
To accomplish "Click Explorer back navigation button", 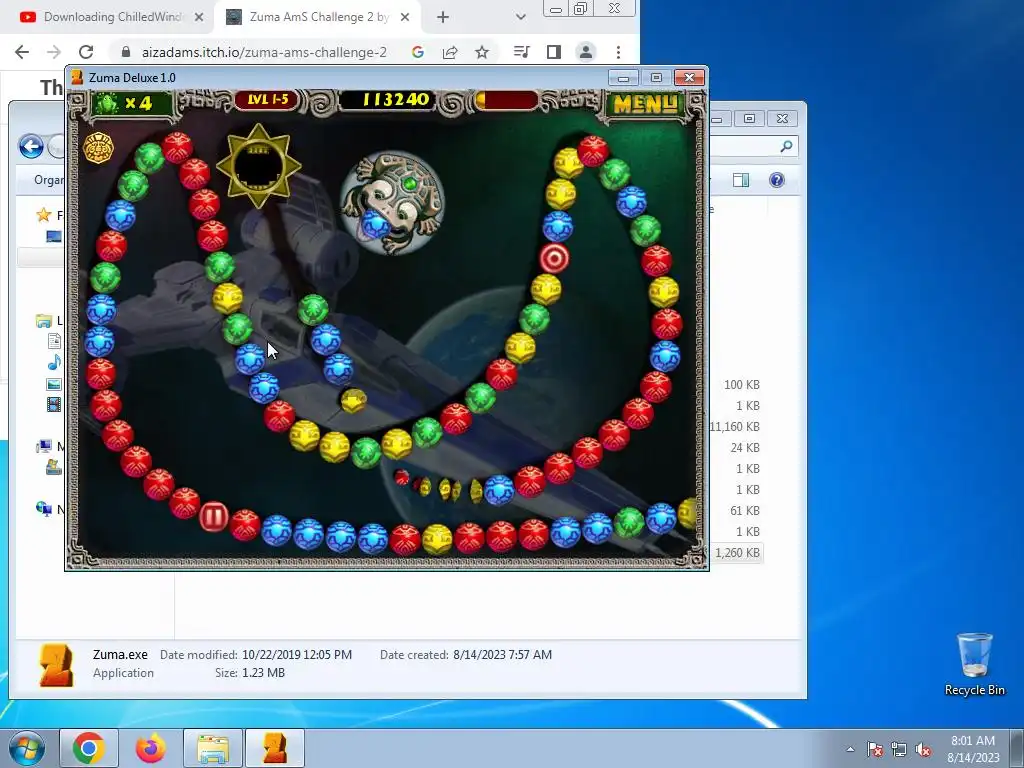I will [x=31, y=146].
